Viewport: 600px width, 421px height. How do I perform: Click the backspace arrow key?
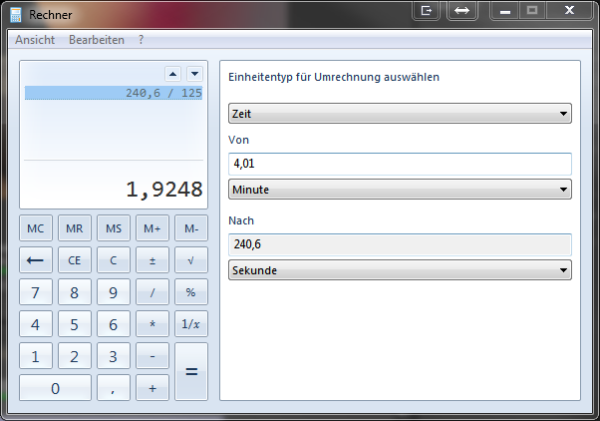click(36, 260)
